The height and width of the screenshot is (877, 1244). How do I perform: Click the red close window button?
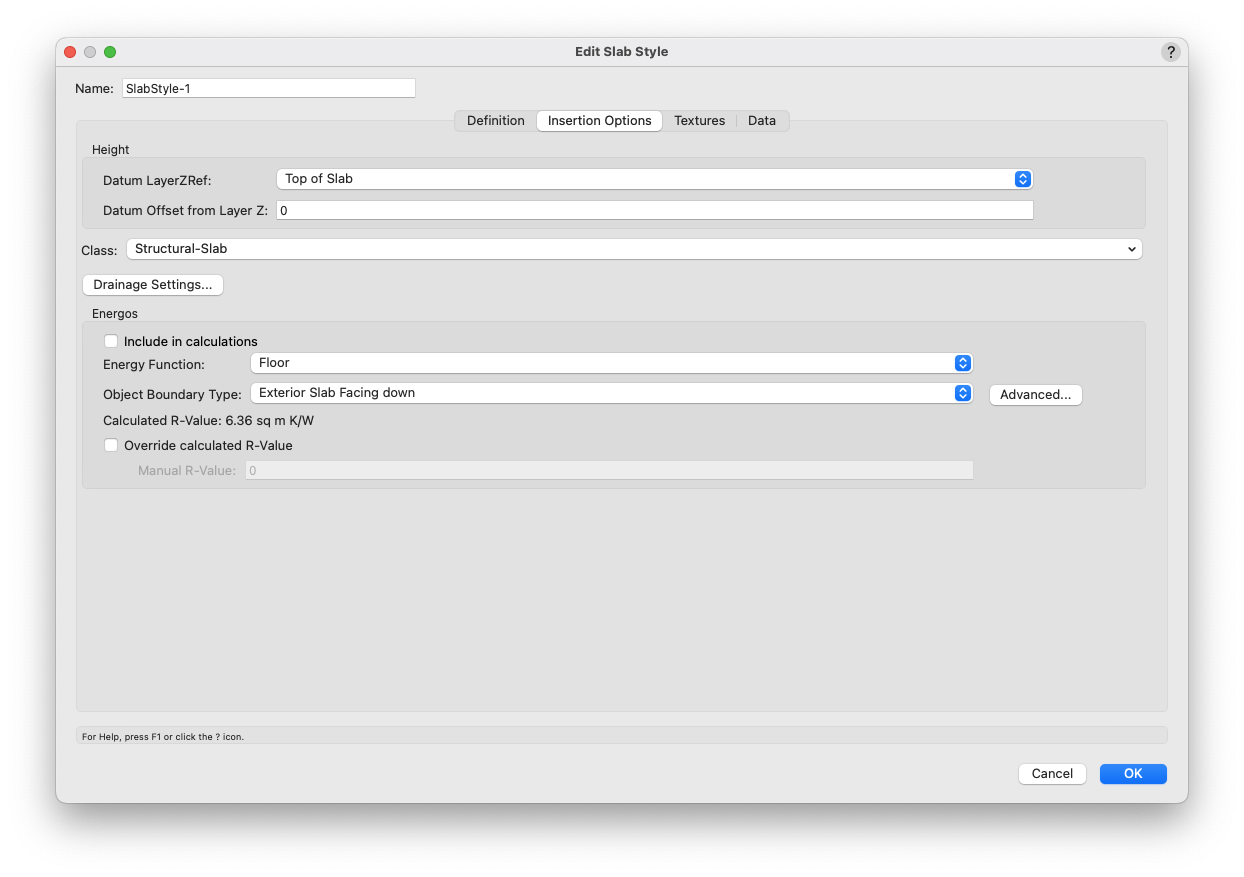70,52
